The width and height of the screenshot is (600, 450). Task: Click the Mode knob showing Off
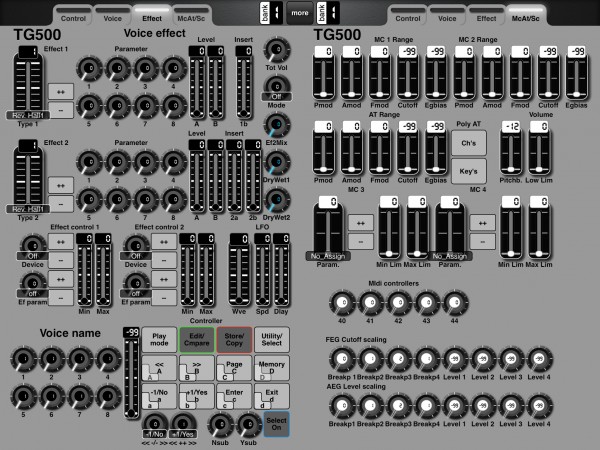click(277, 87)
